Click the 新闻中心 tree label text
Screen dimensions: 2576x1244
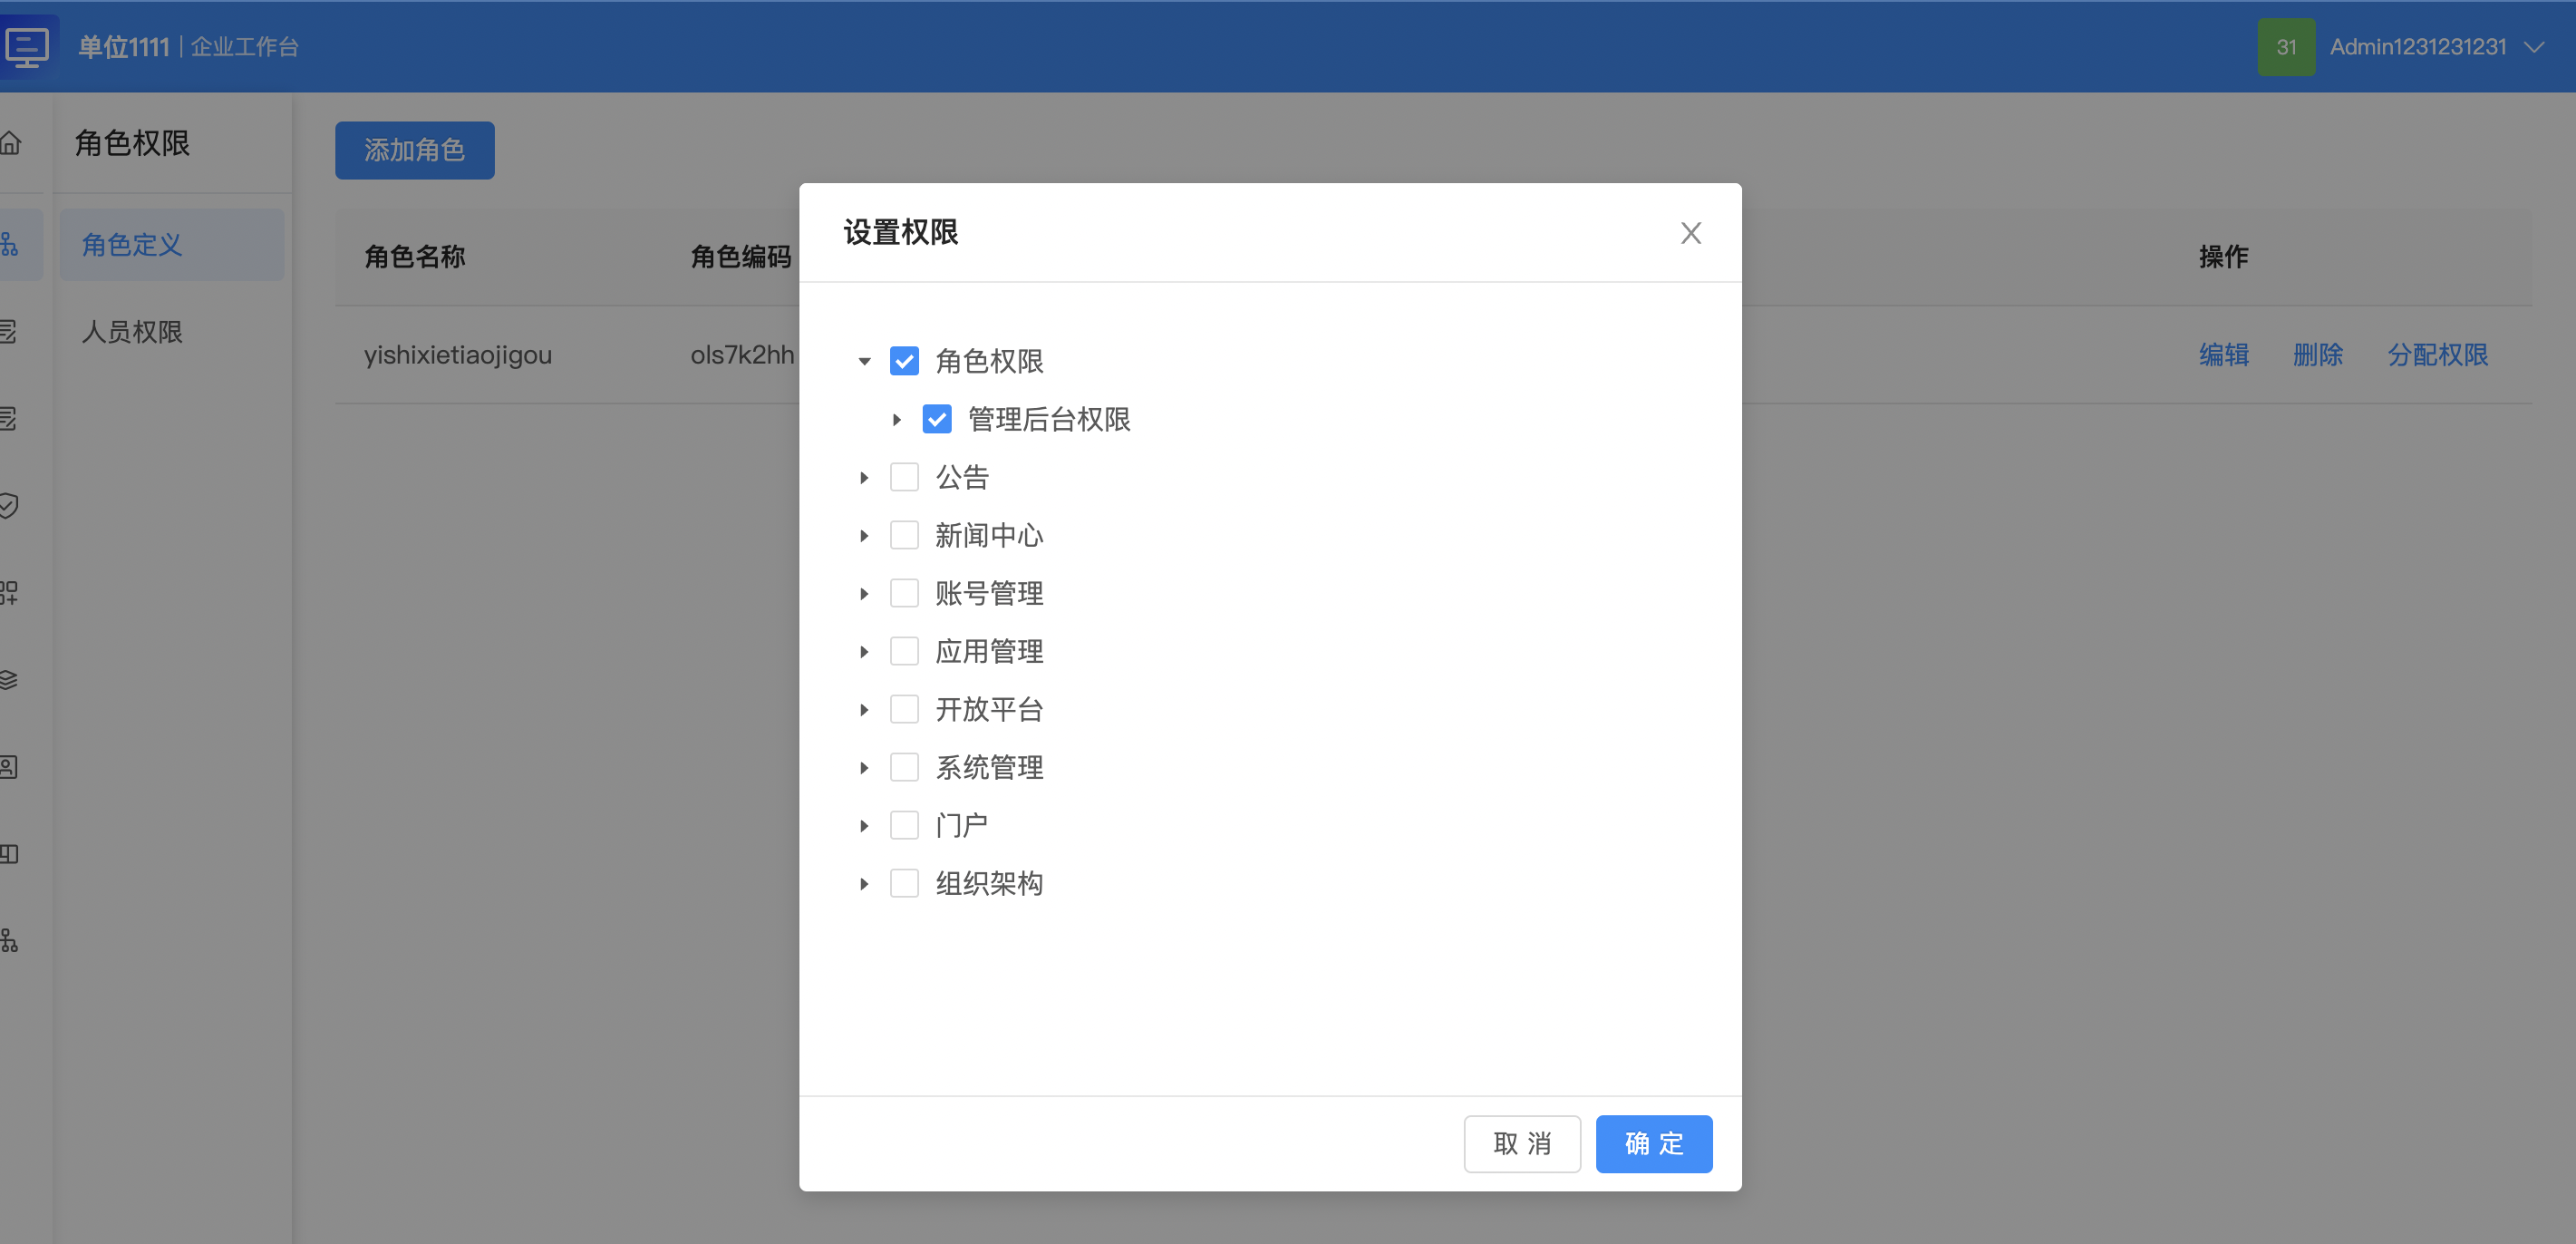pos(989,535)
